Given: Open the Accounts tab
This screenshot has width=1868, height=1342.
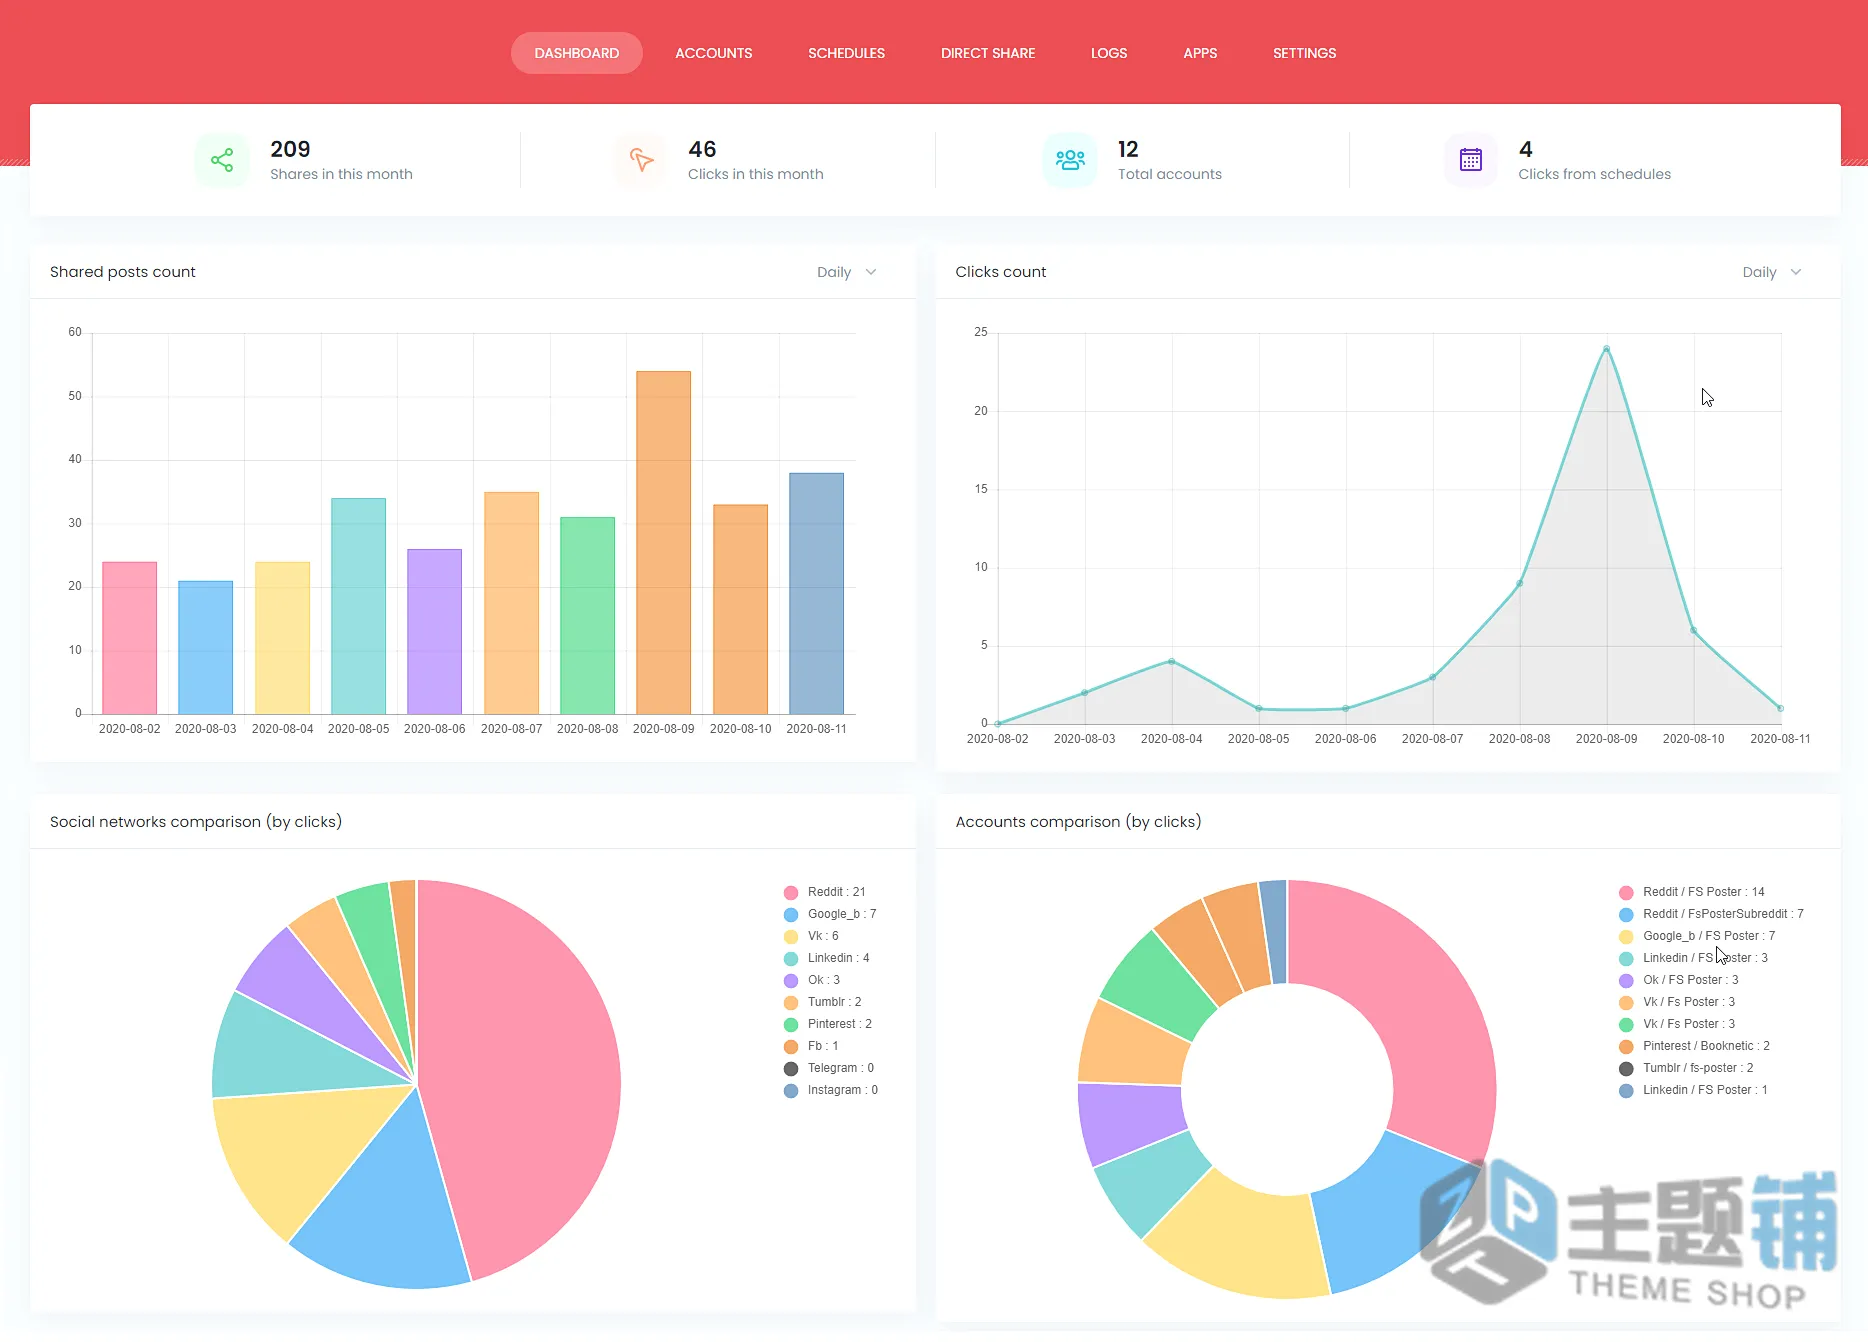Looking at the screenshot, I should (713, 53).
